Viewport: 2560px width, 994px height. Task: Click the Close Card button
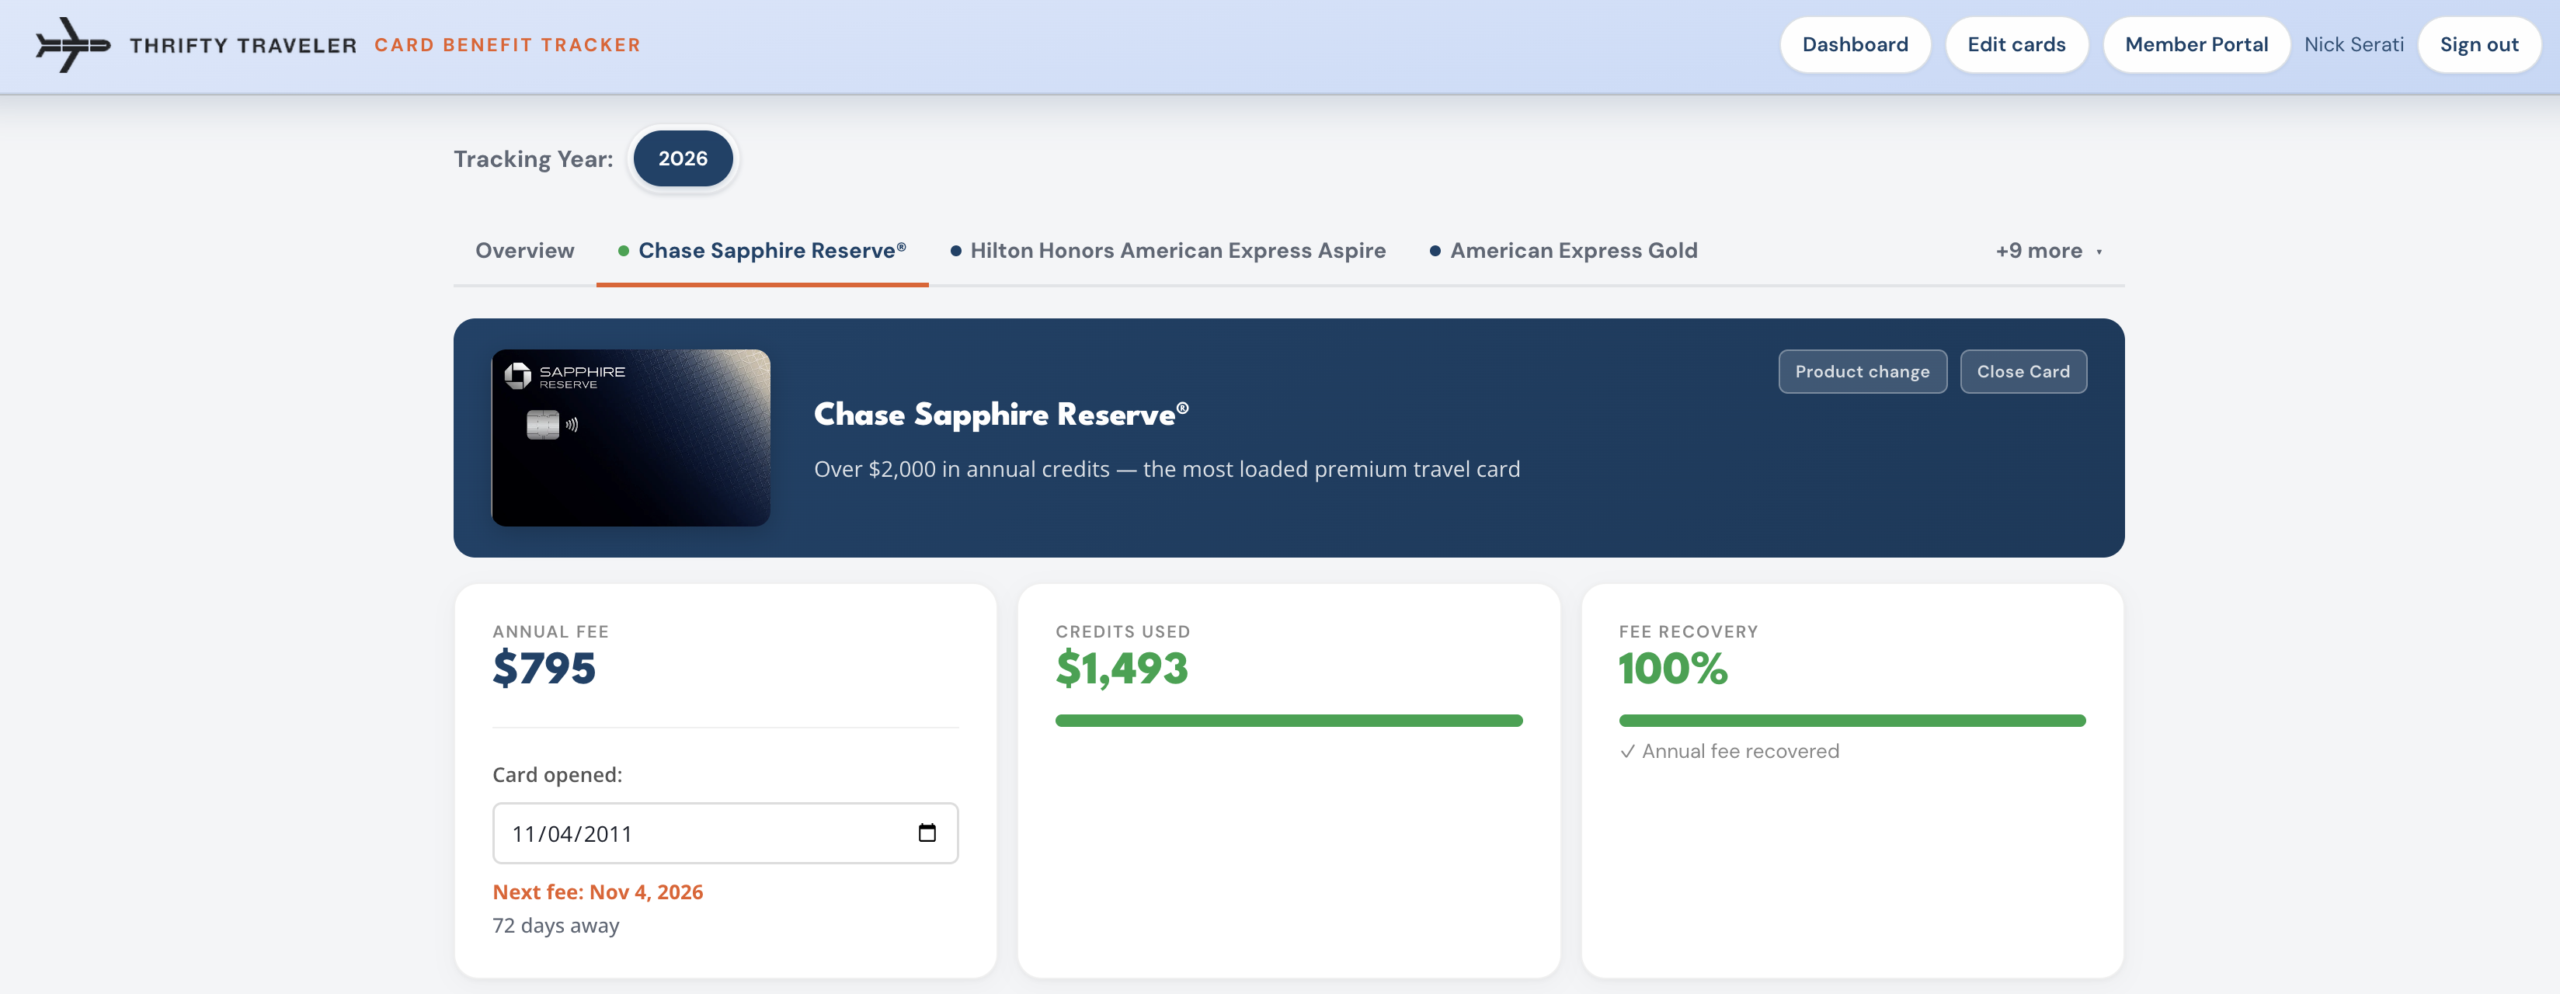pyautogui.click(x=2023, y=372)
